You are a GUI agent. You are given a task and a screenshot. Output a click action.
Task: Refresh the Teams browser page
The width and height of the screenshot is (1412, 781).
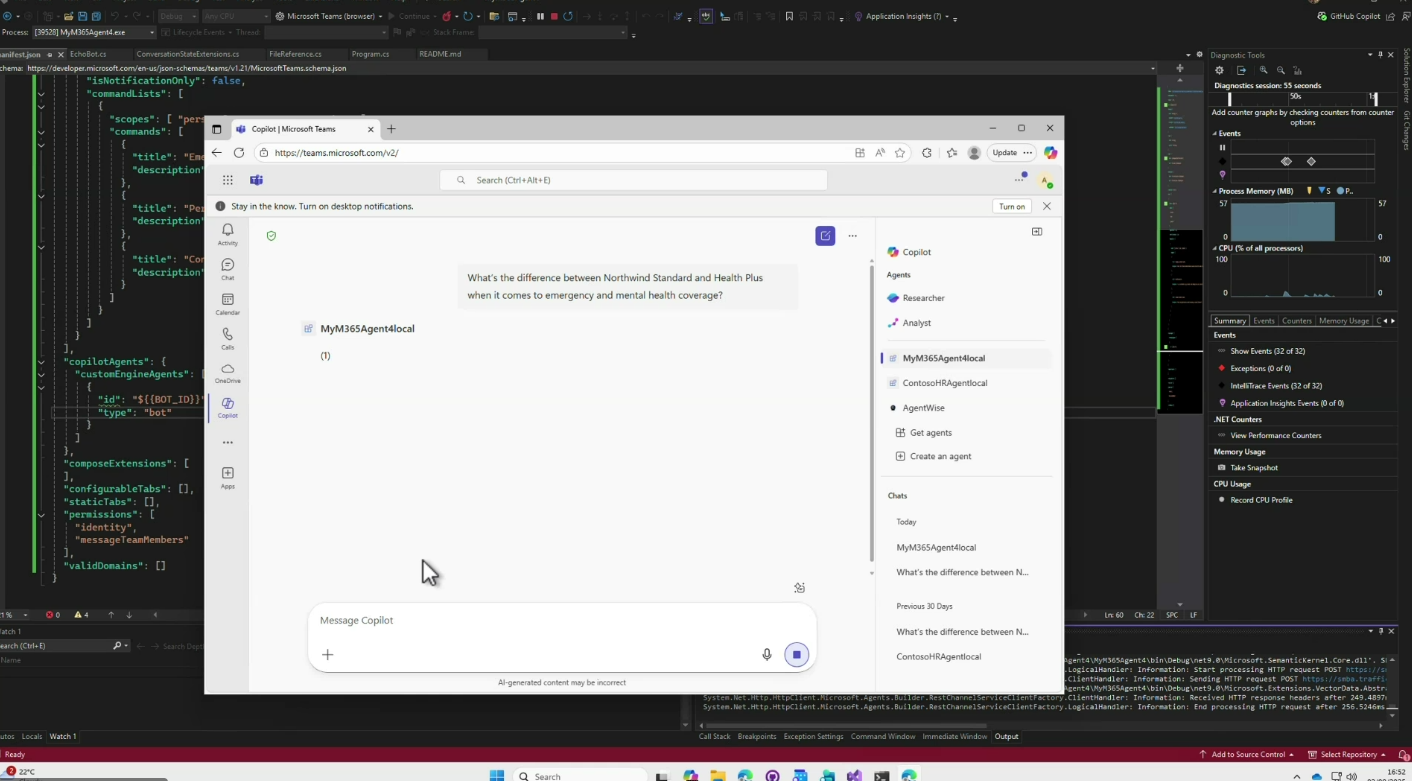pos(239,153)
